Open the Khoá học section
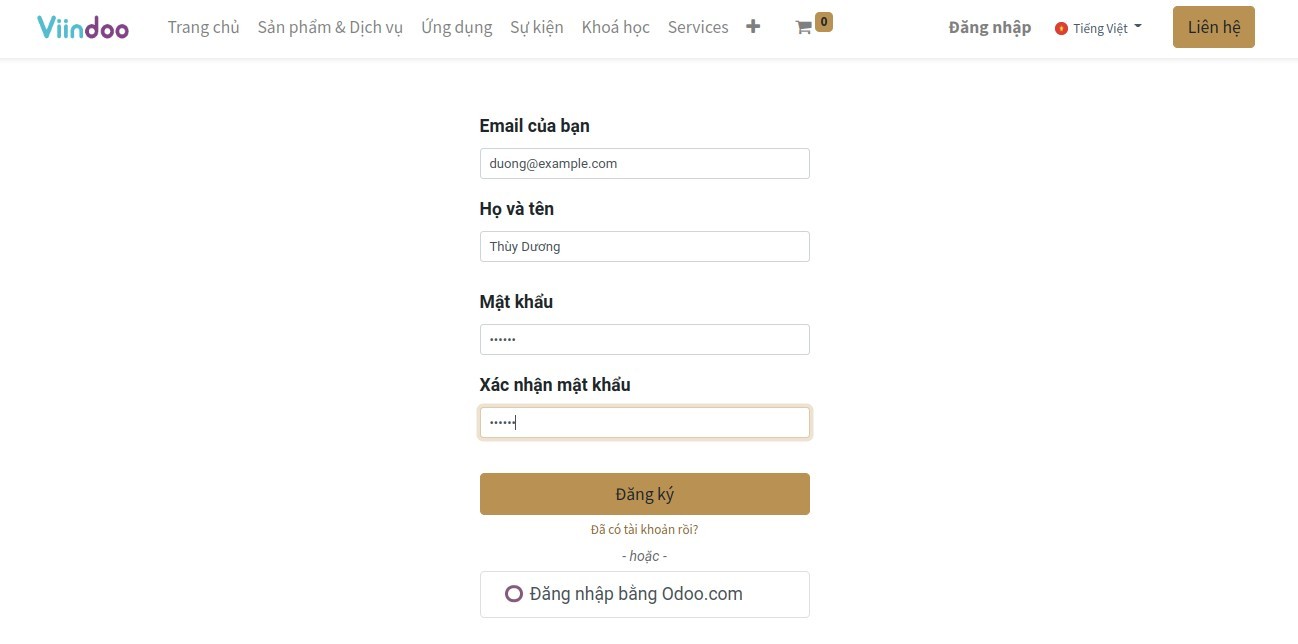This screenshot has width=1298, height=644. (615, 27)
